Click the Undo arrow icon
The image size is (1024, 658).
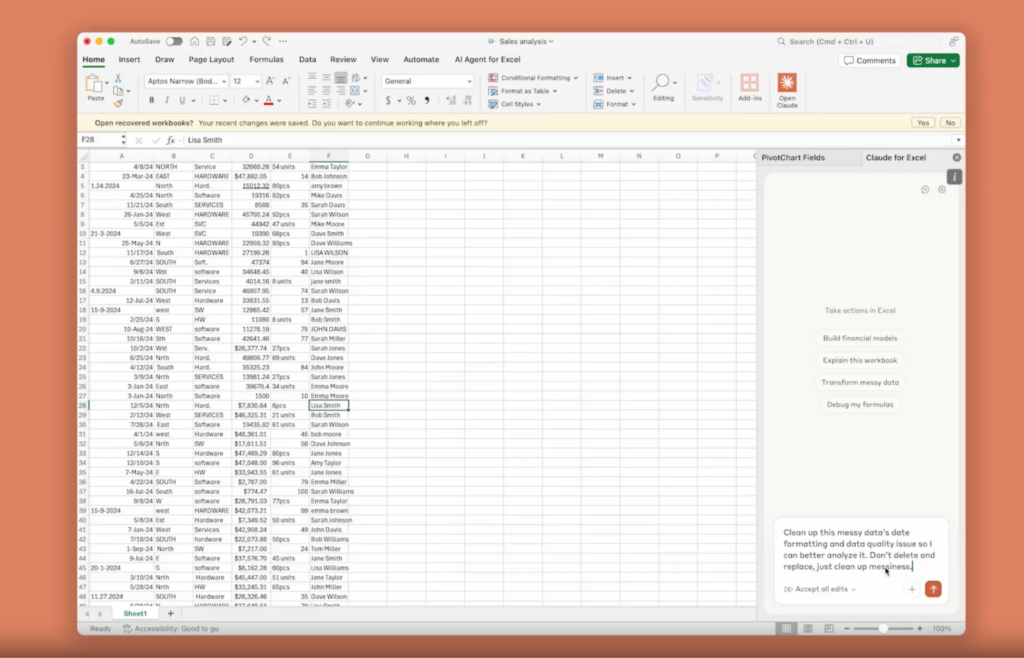(242, 41)
